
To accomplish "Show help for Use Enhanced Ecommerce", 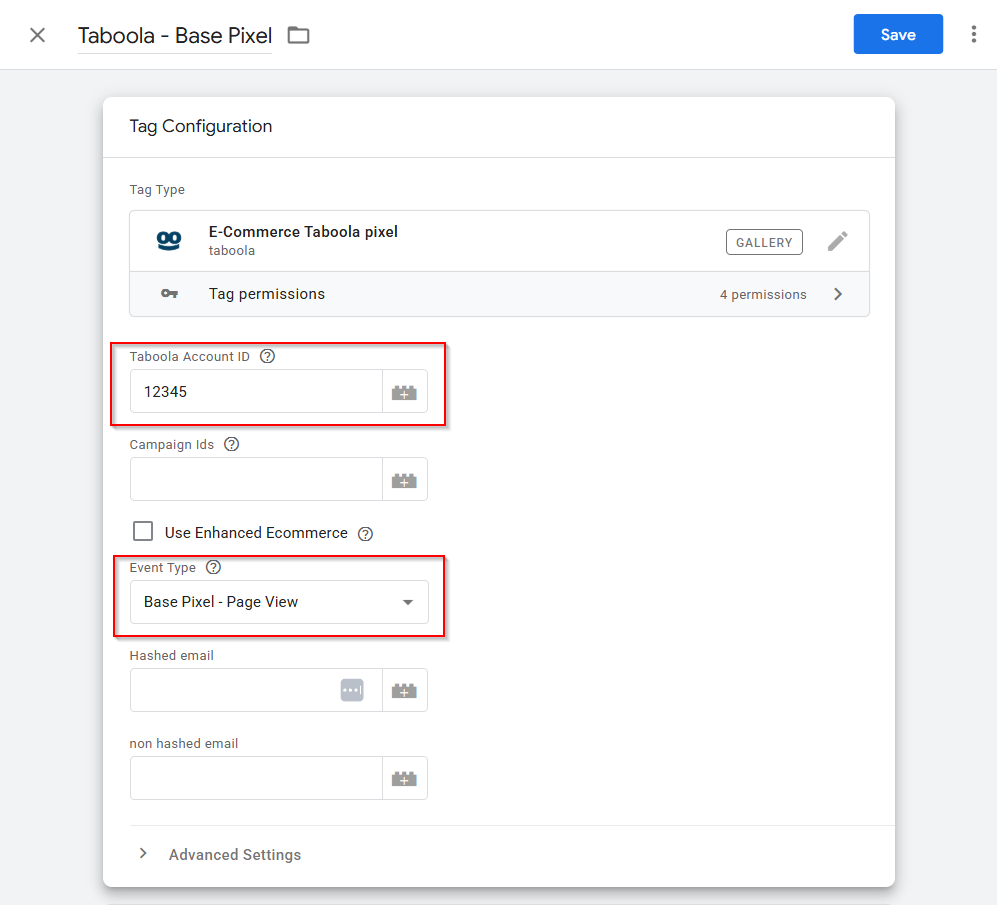I will (x=366, y=534).
